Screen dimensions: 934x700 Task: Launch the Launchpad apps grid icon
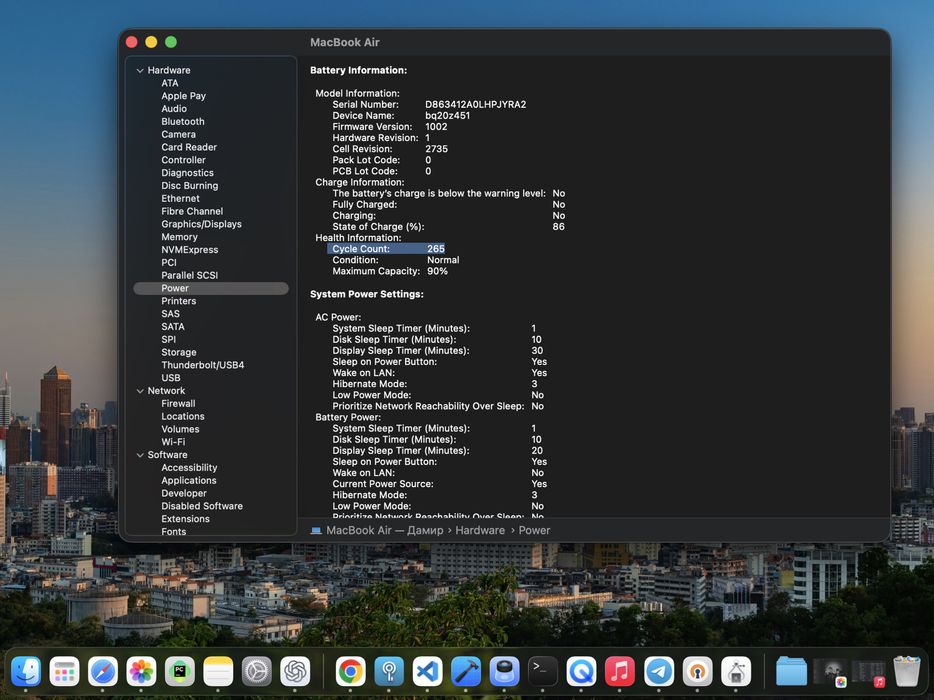click(x=64, y=671)
